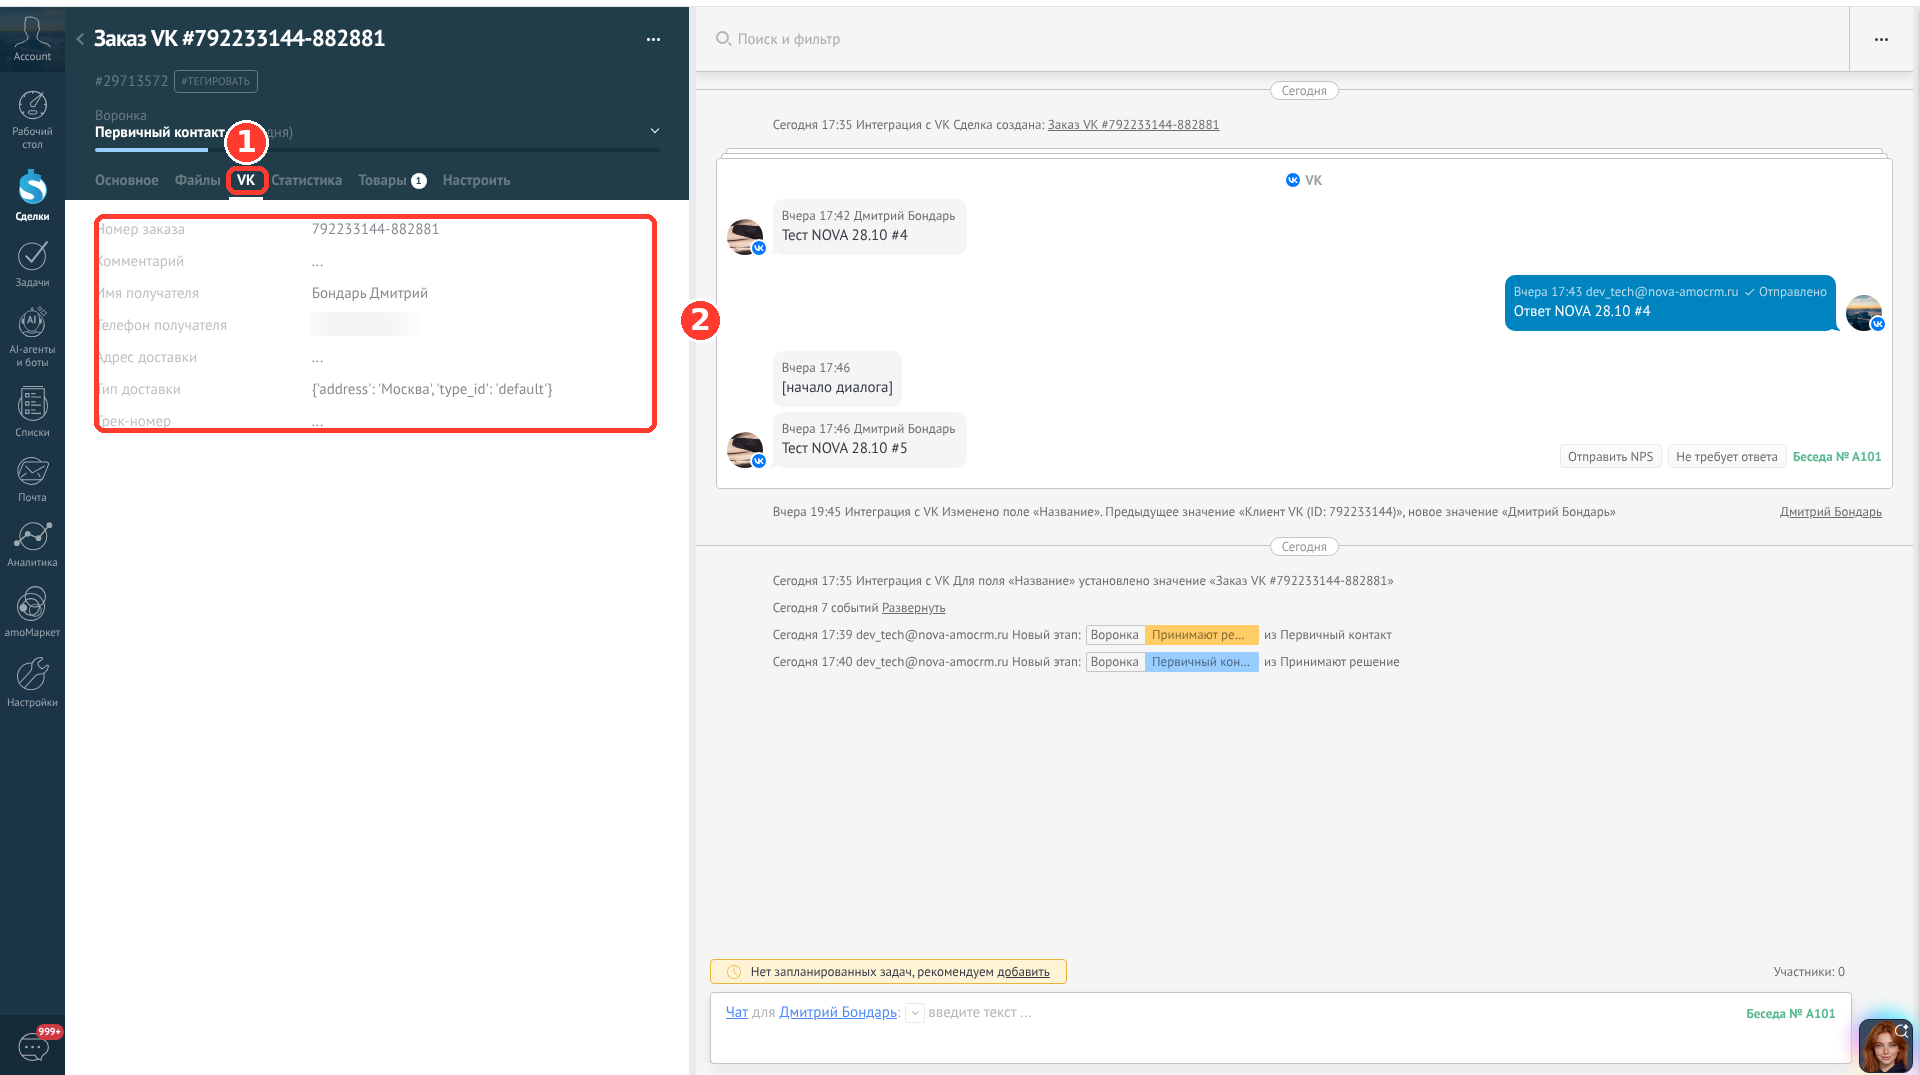Open amoМаркет
The width and height of the screenshot is (1920, 1075).
[x=32, y=612]
